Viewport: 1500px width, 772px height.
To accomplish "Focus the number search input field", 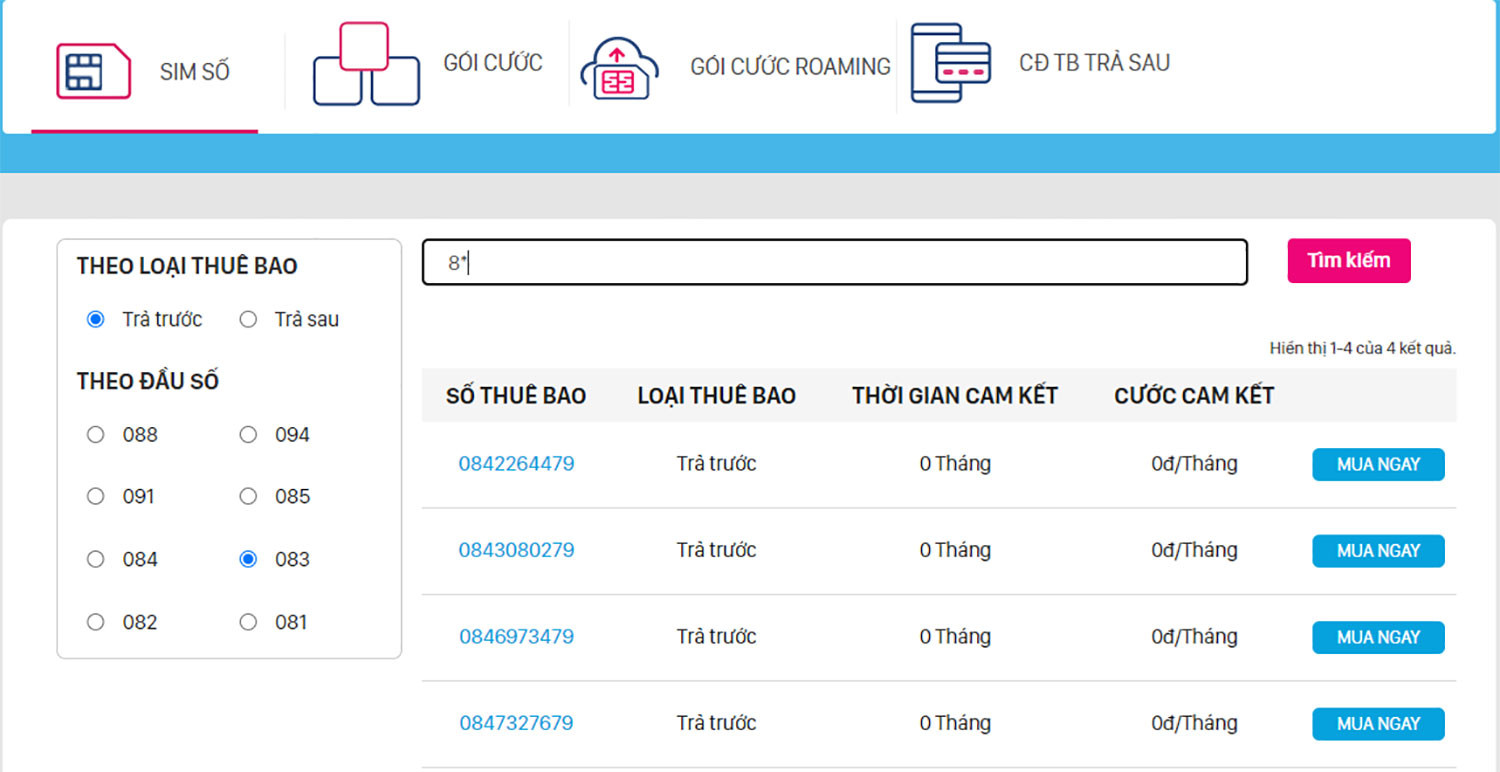I will click(835, 262).
